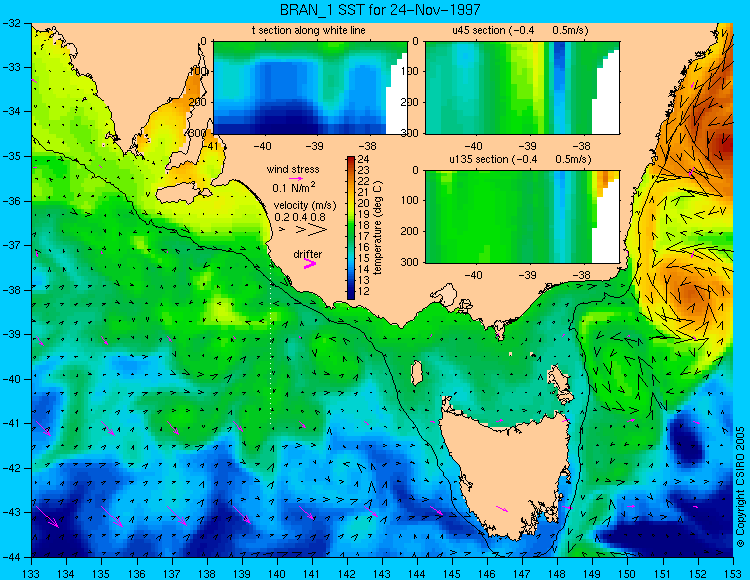Open the temperature section inset plot
750x580 pixels.
coord(310,88)
